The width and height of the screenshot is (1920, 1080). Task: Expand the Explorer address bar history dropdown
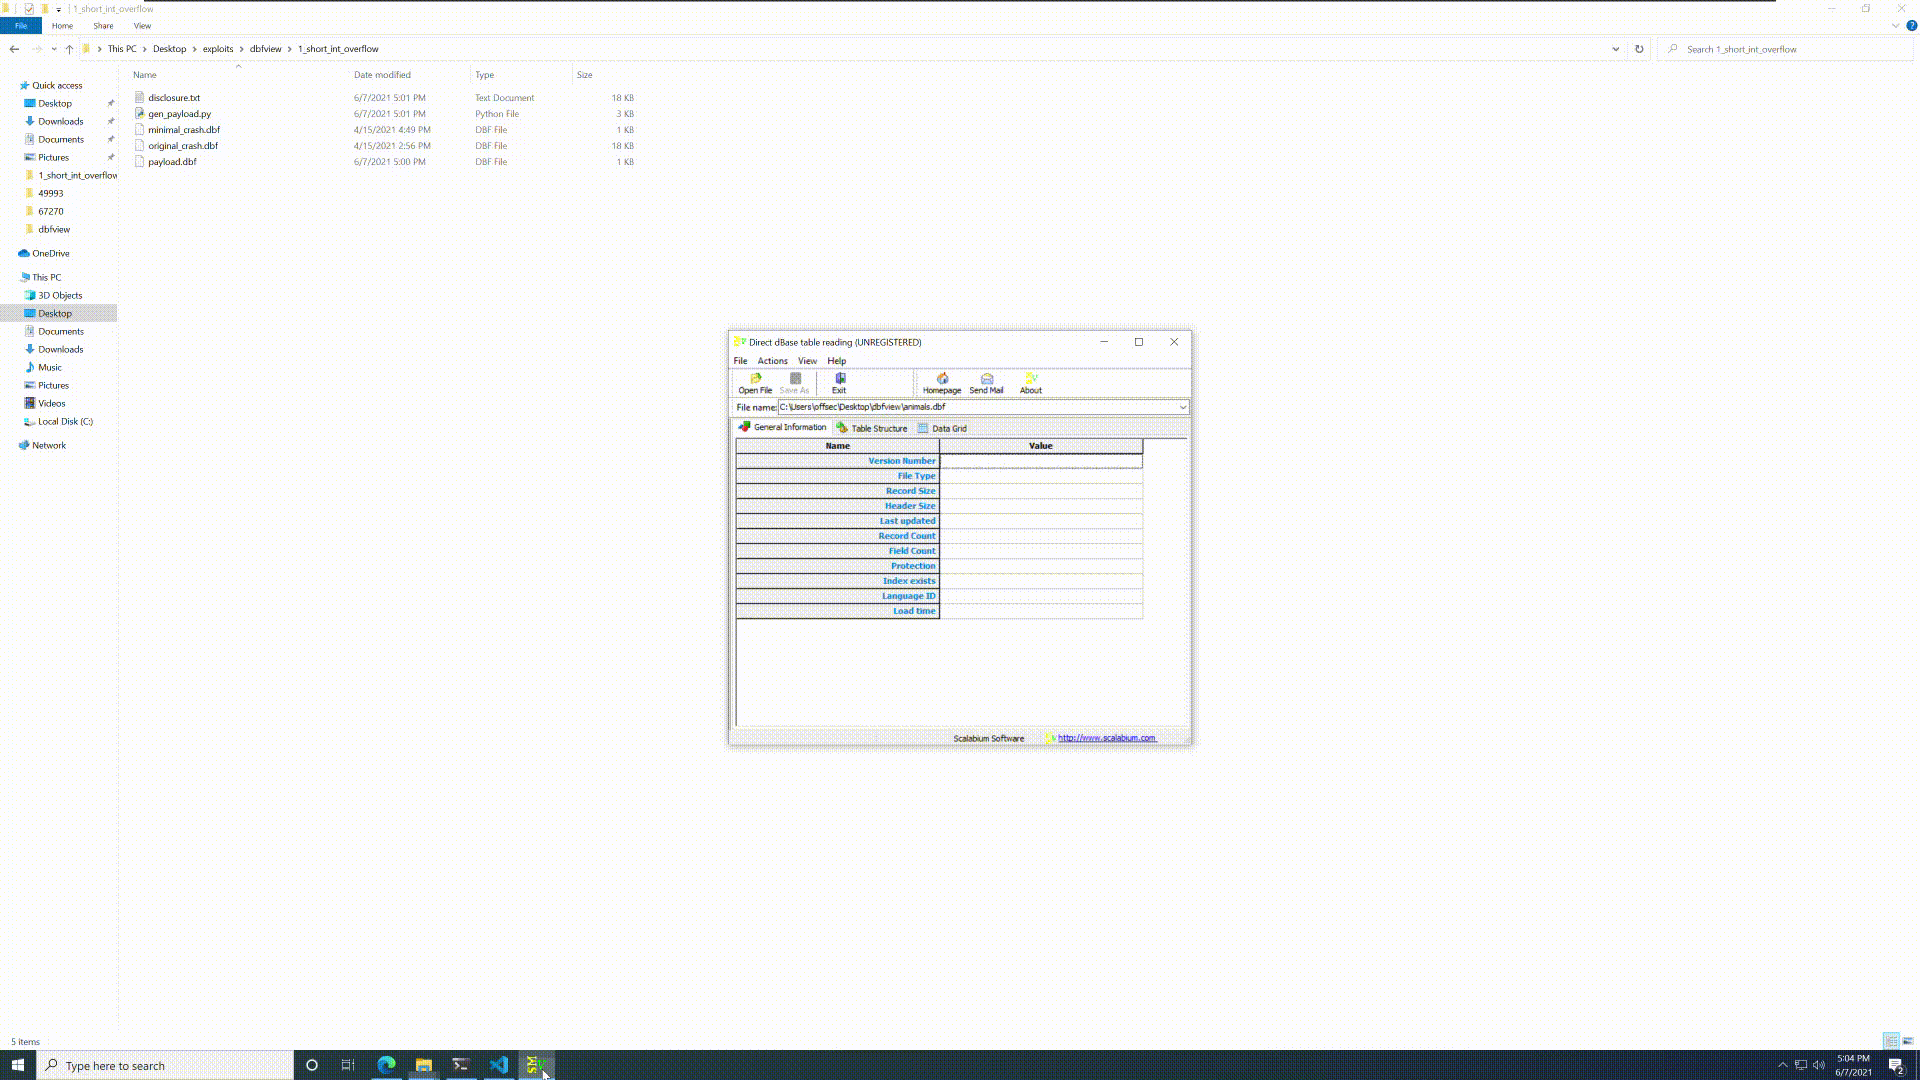click(1615, 49)
